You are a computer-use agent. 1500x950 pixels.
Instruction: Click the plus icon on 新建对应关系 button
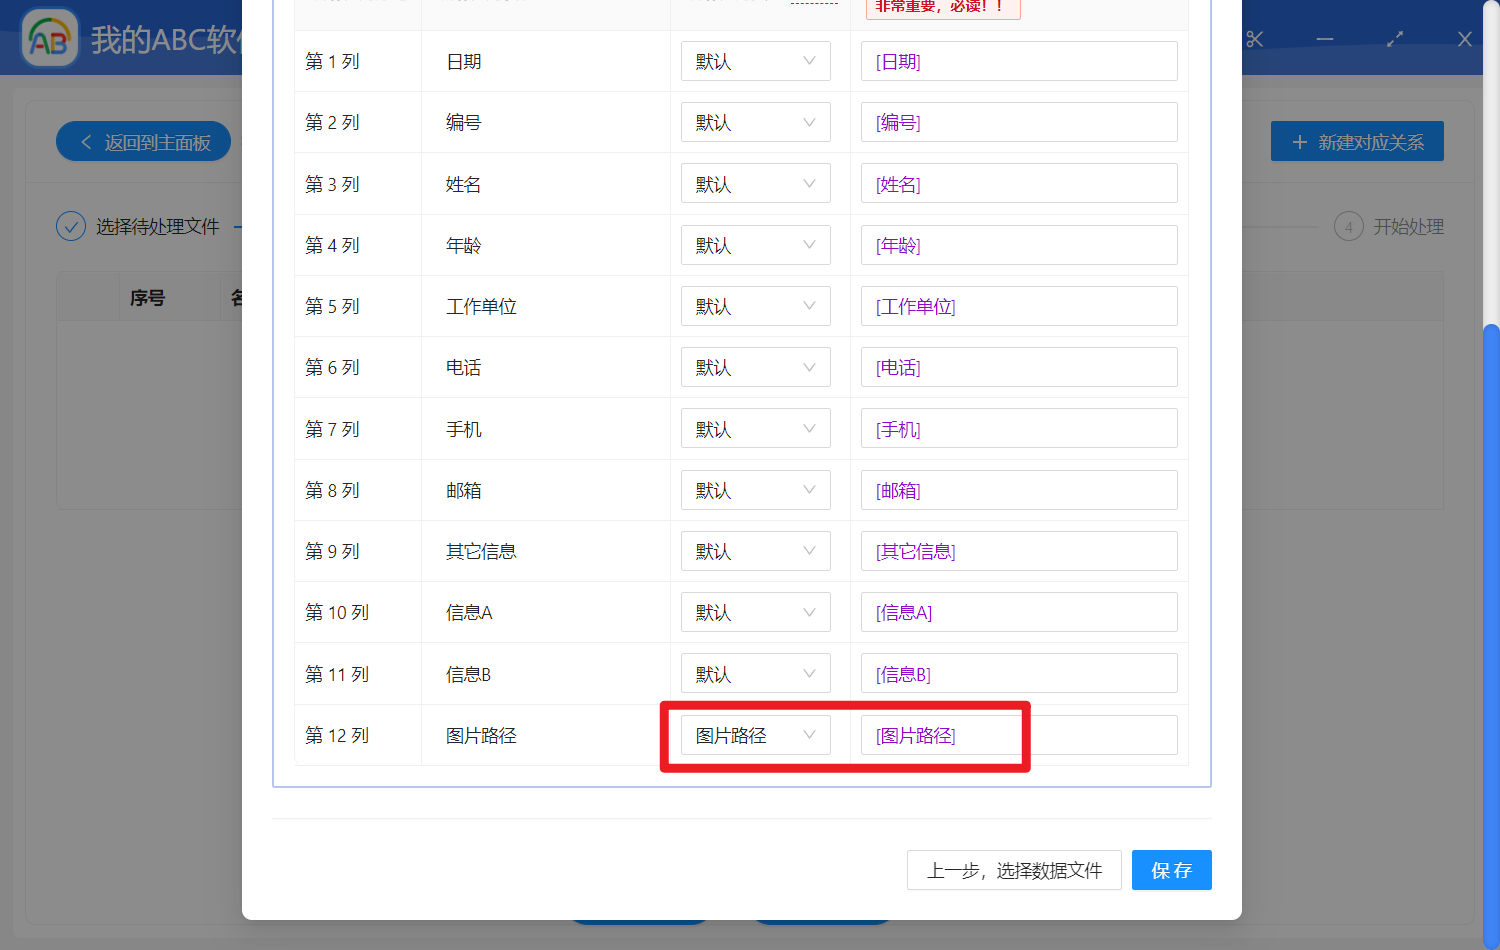pyautogui.click(x=1299, y=141)
